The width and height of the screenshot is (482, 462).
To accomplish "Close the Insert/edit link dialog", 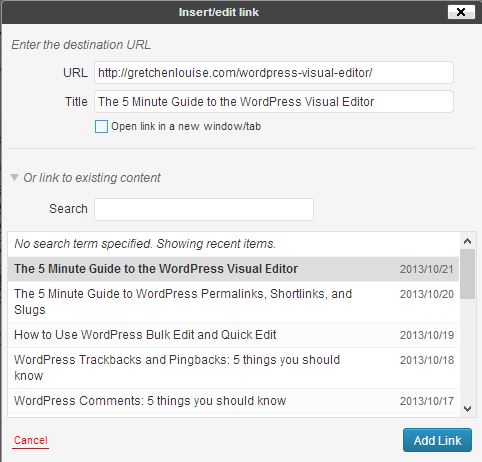I will [x=461, y=12].
